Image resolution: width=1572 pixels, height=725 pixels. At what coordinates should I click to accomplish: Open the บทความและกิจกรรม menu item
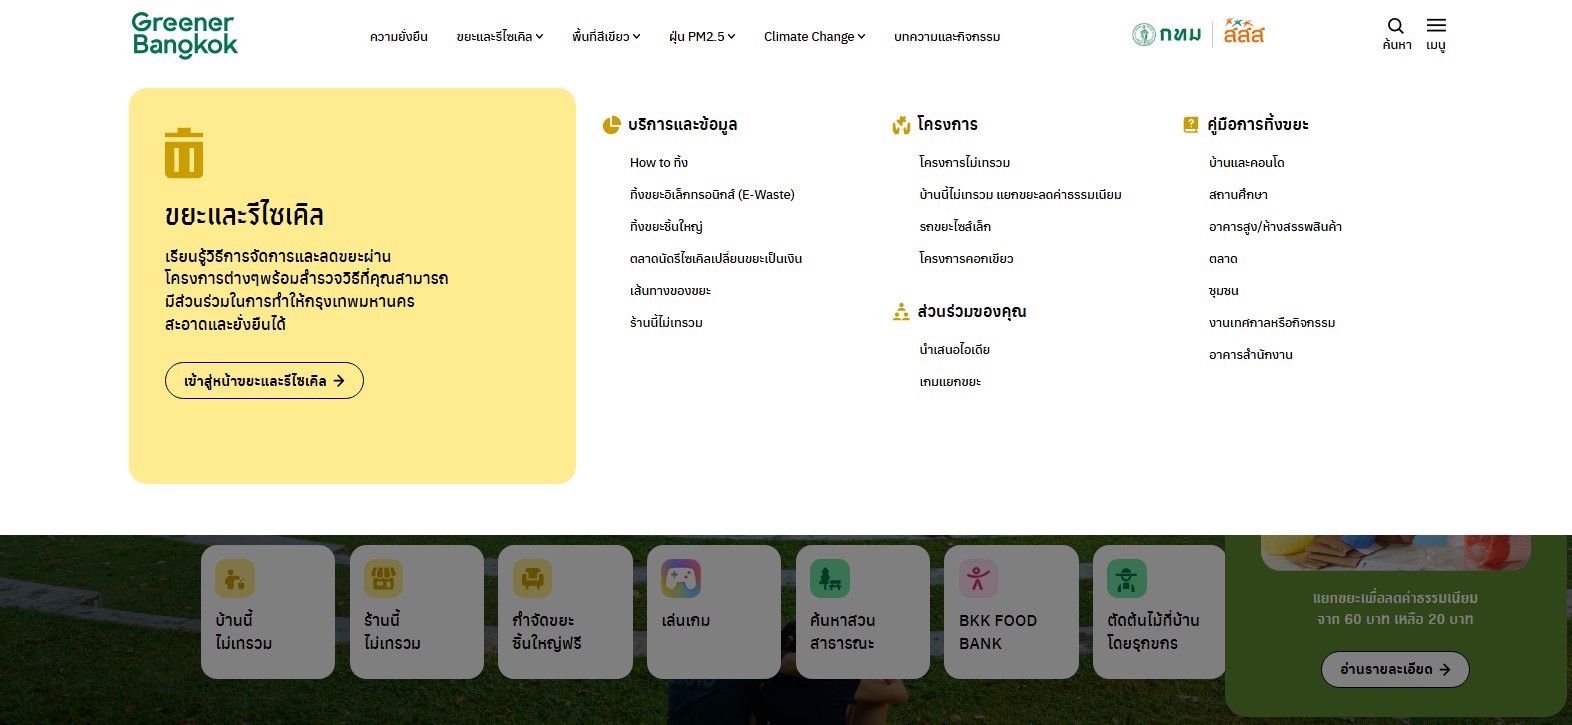tap(947, 37)
